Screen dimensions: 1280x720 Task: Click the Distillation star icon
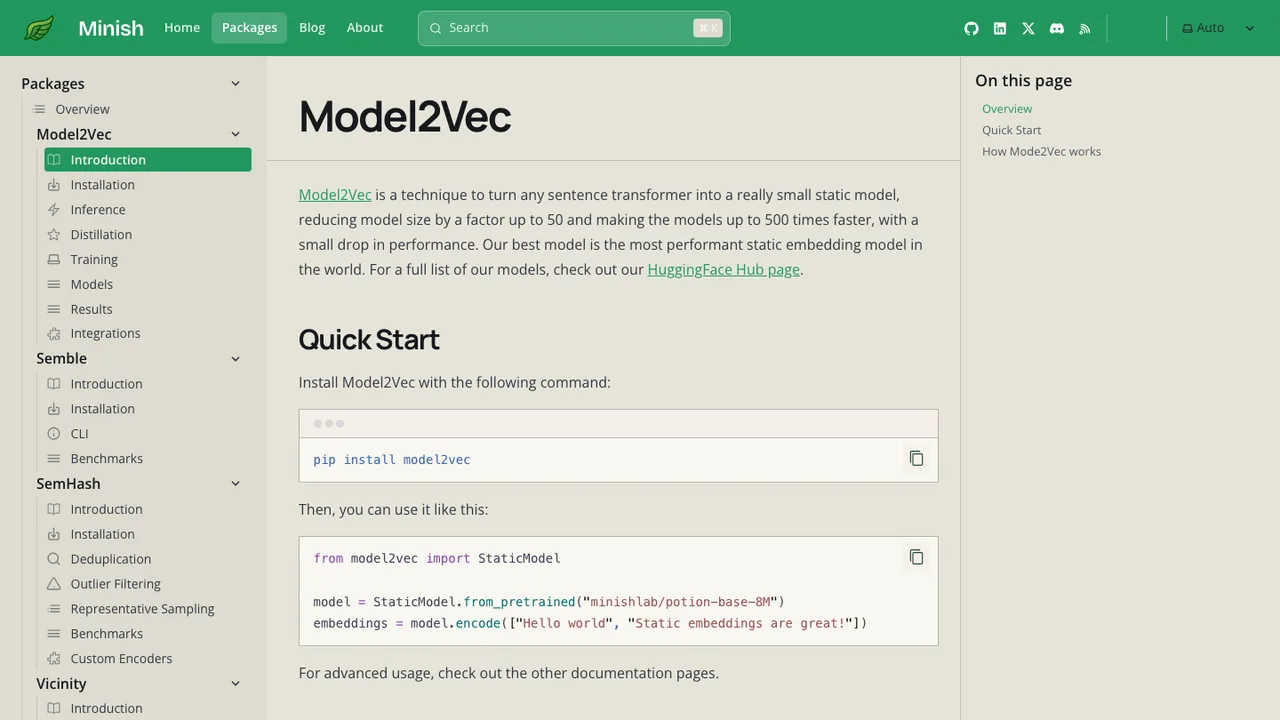54,234
